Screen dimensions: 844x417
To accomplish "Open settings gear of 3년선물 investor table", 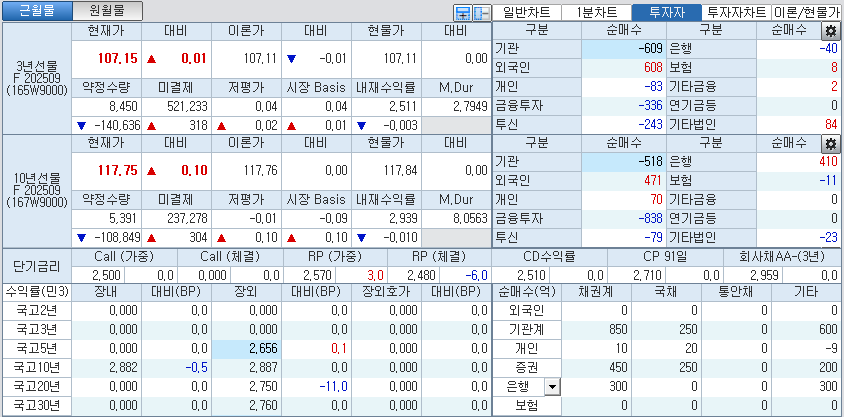I will pyautogui.click(x=831, y=32).
